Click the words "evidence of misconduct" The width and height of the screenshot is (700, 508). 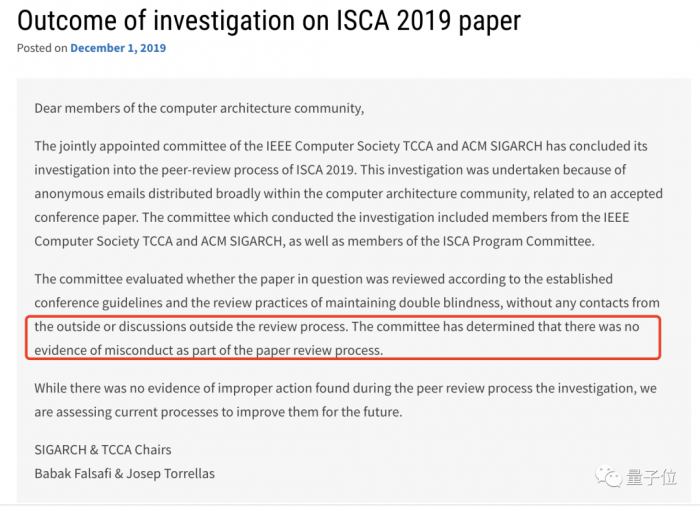click(x=110, y=350)
